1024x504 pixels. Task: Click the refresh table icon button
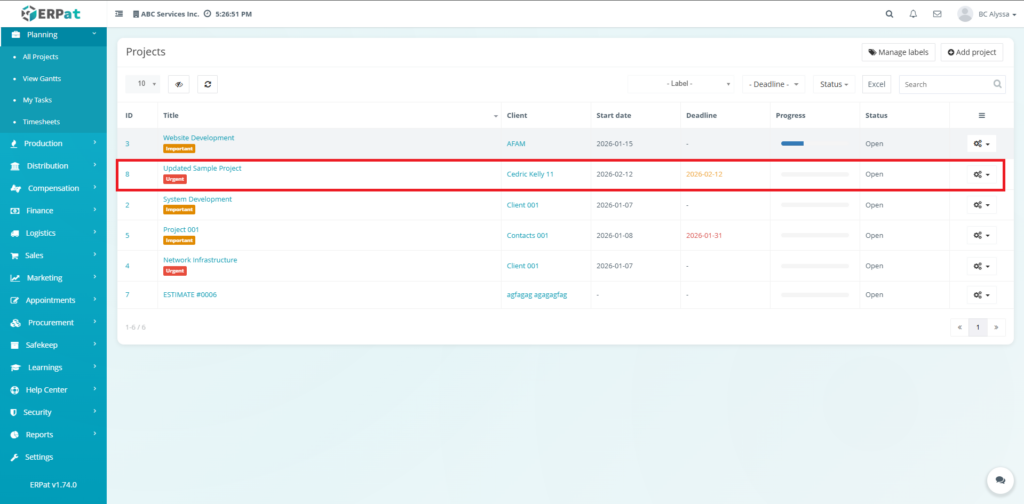tap(207, 85)
